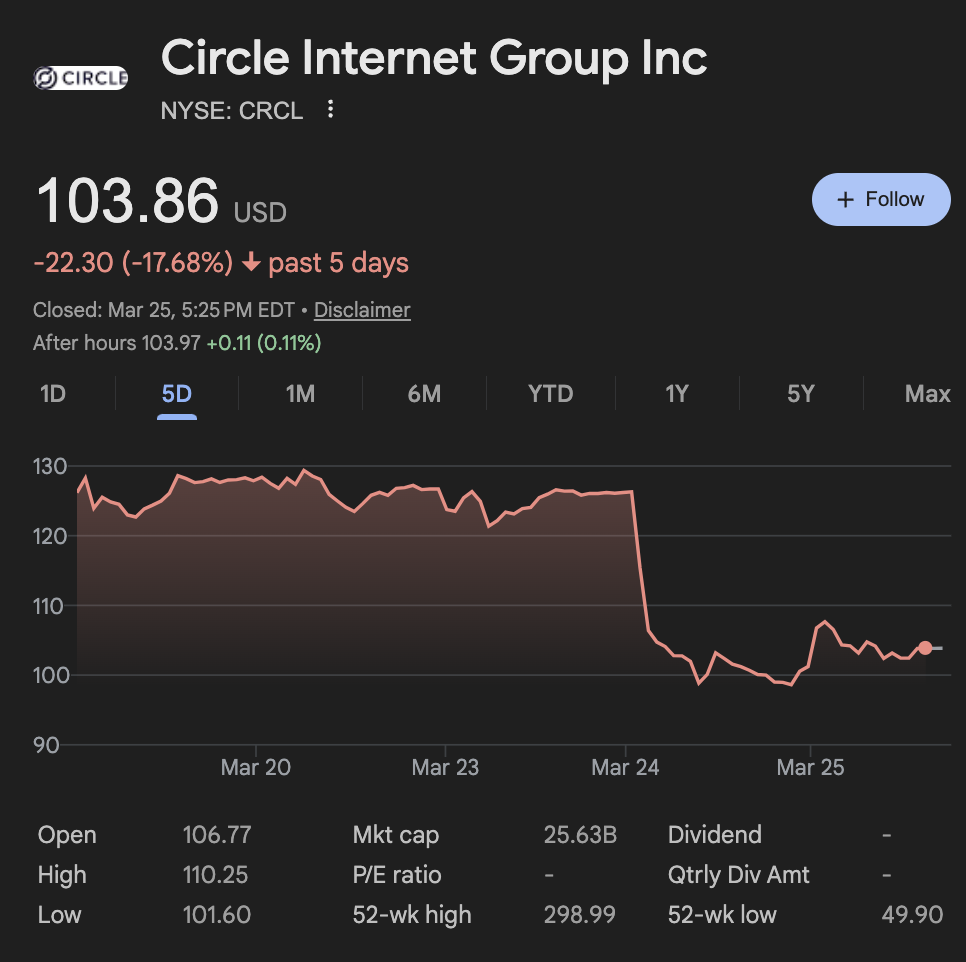Image resolution: width=966 pixels, height=962 pixels.
Task: Click the Mar 23 date label
Action: coord(445,767)
